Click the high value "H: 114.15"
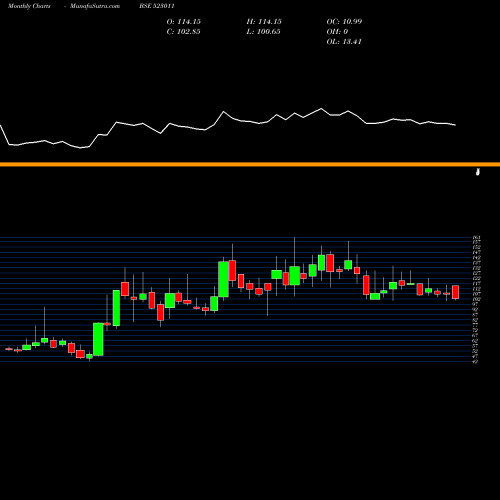The image size is (500, 500). pyautogui.click(x=264, y=22)
